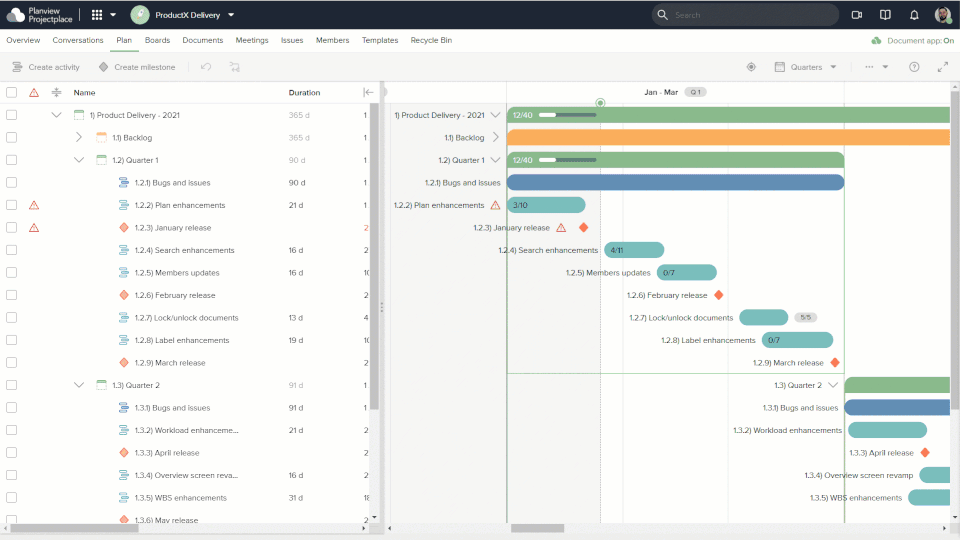Switch to the Conversations tab
Viewport: 960px width, 540px height.
[x=78, y=40]
